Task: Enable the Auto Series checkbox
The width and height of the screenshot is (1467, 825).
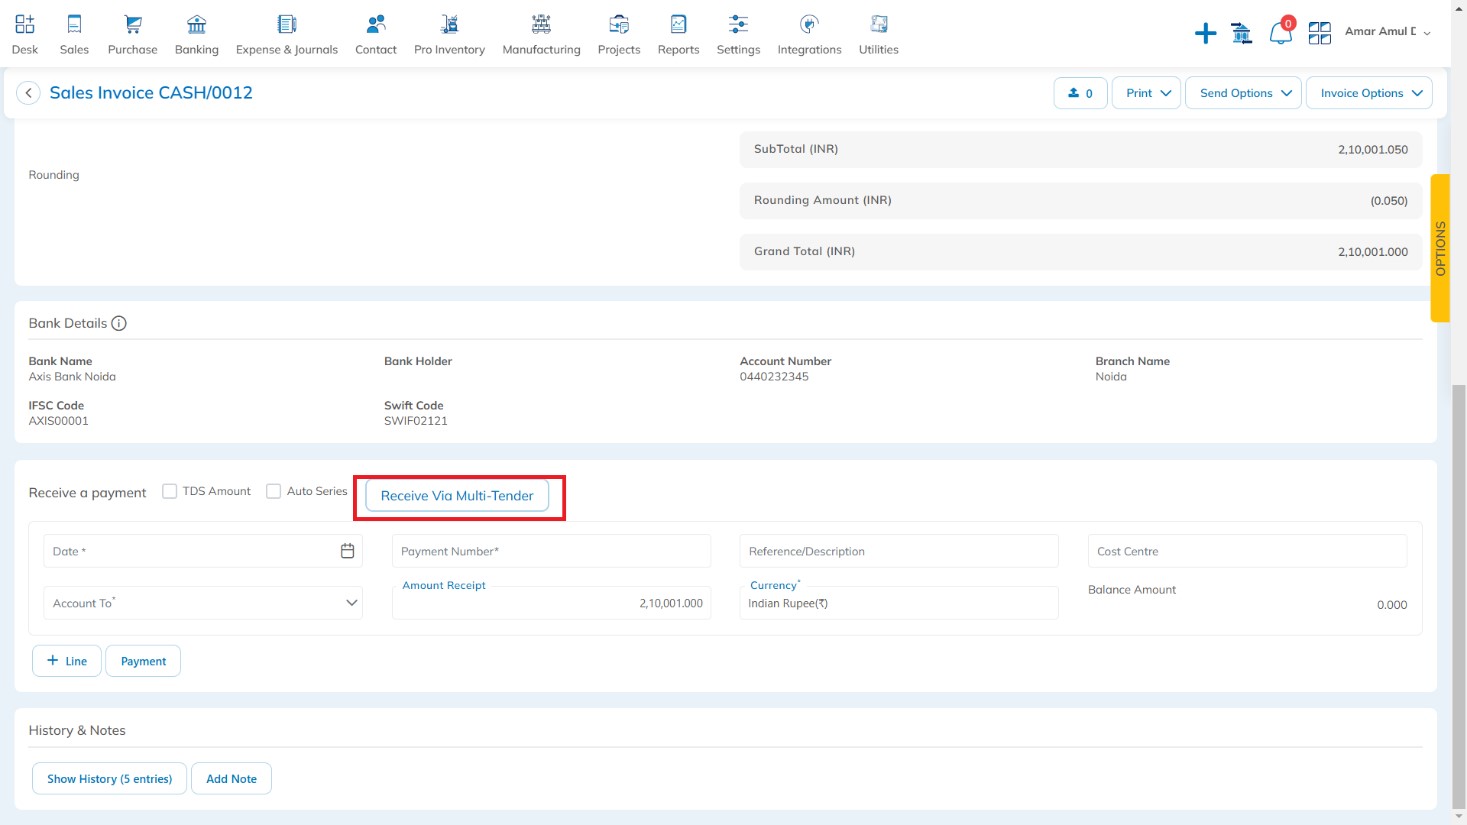Action: (273, 491)
